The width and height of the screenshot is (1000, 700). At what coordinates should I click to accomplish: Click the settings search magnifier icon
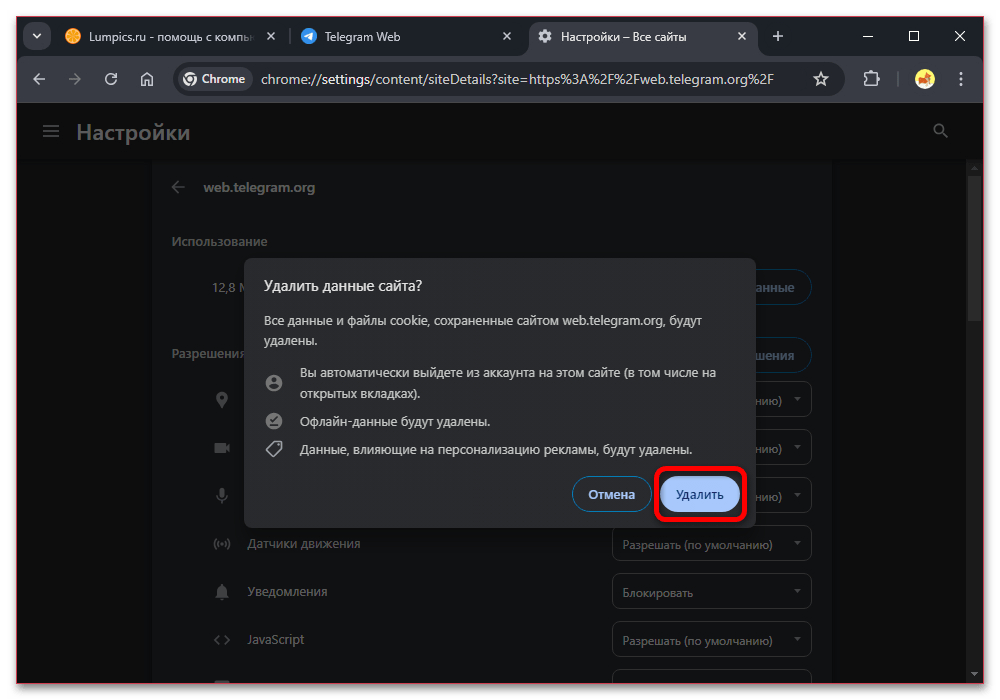tap(940, 131)
